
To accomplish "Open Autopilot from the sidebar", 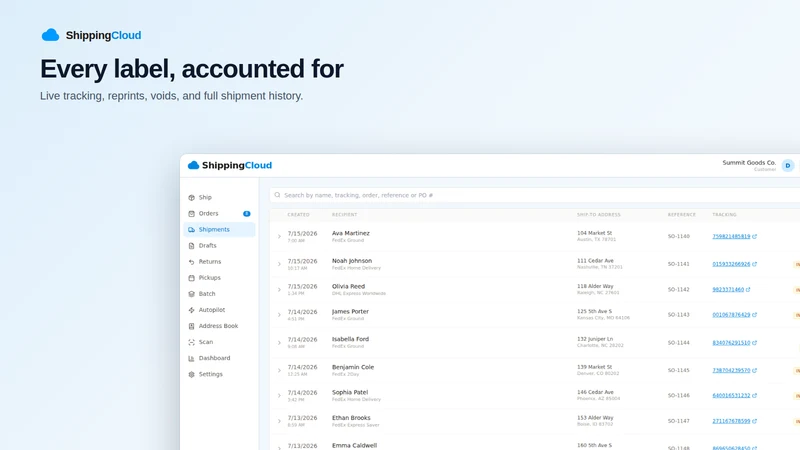I will click(219, 310).
